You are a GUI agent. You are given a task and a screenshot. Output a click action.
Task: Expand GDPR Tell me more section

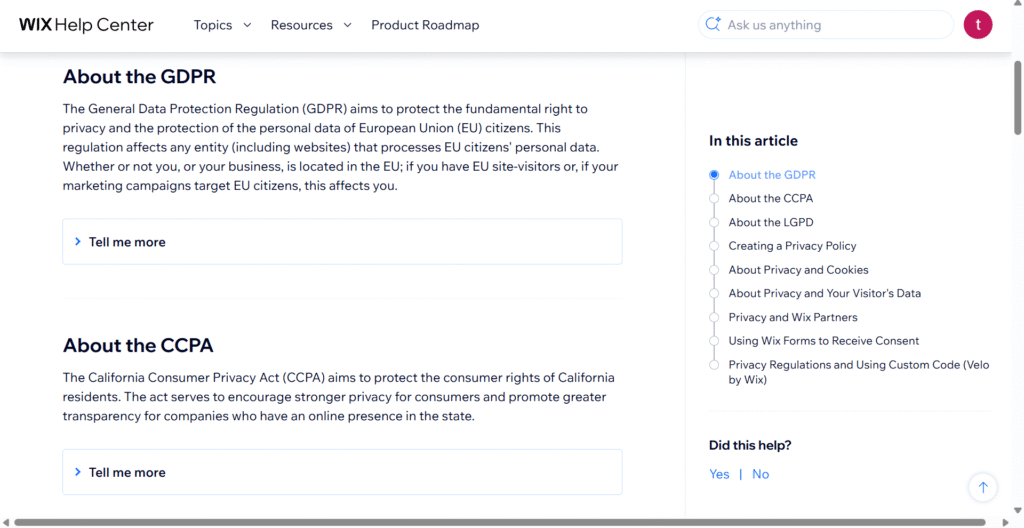pyautogui.click(x=127, y=242)
